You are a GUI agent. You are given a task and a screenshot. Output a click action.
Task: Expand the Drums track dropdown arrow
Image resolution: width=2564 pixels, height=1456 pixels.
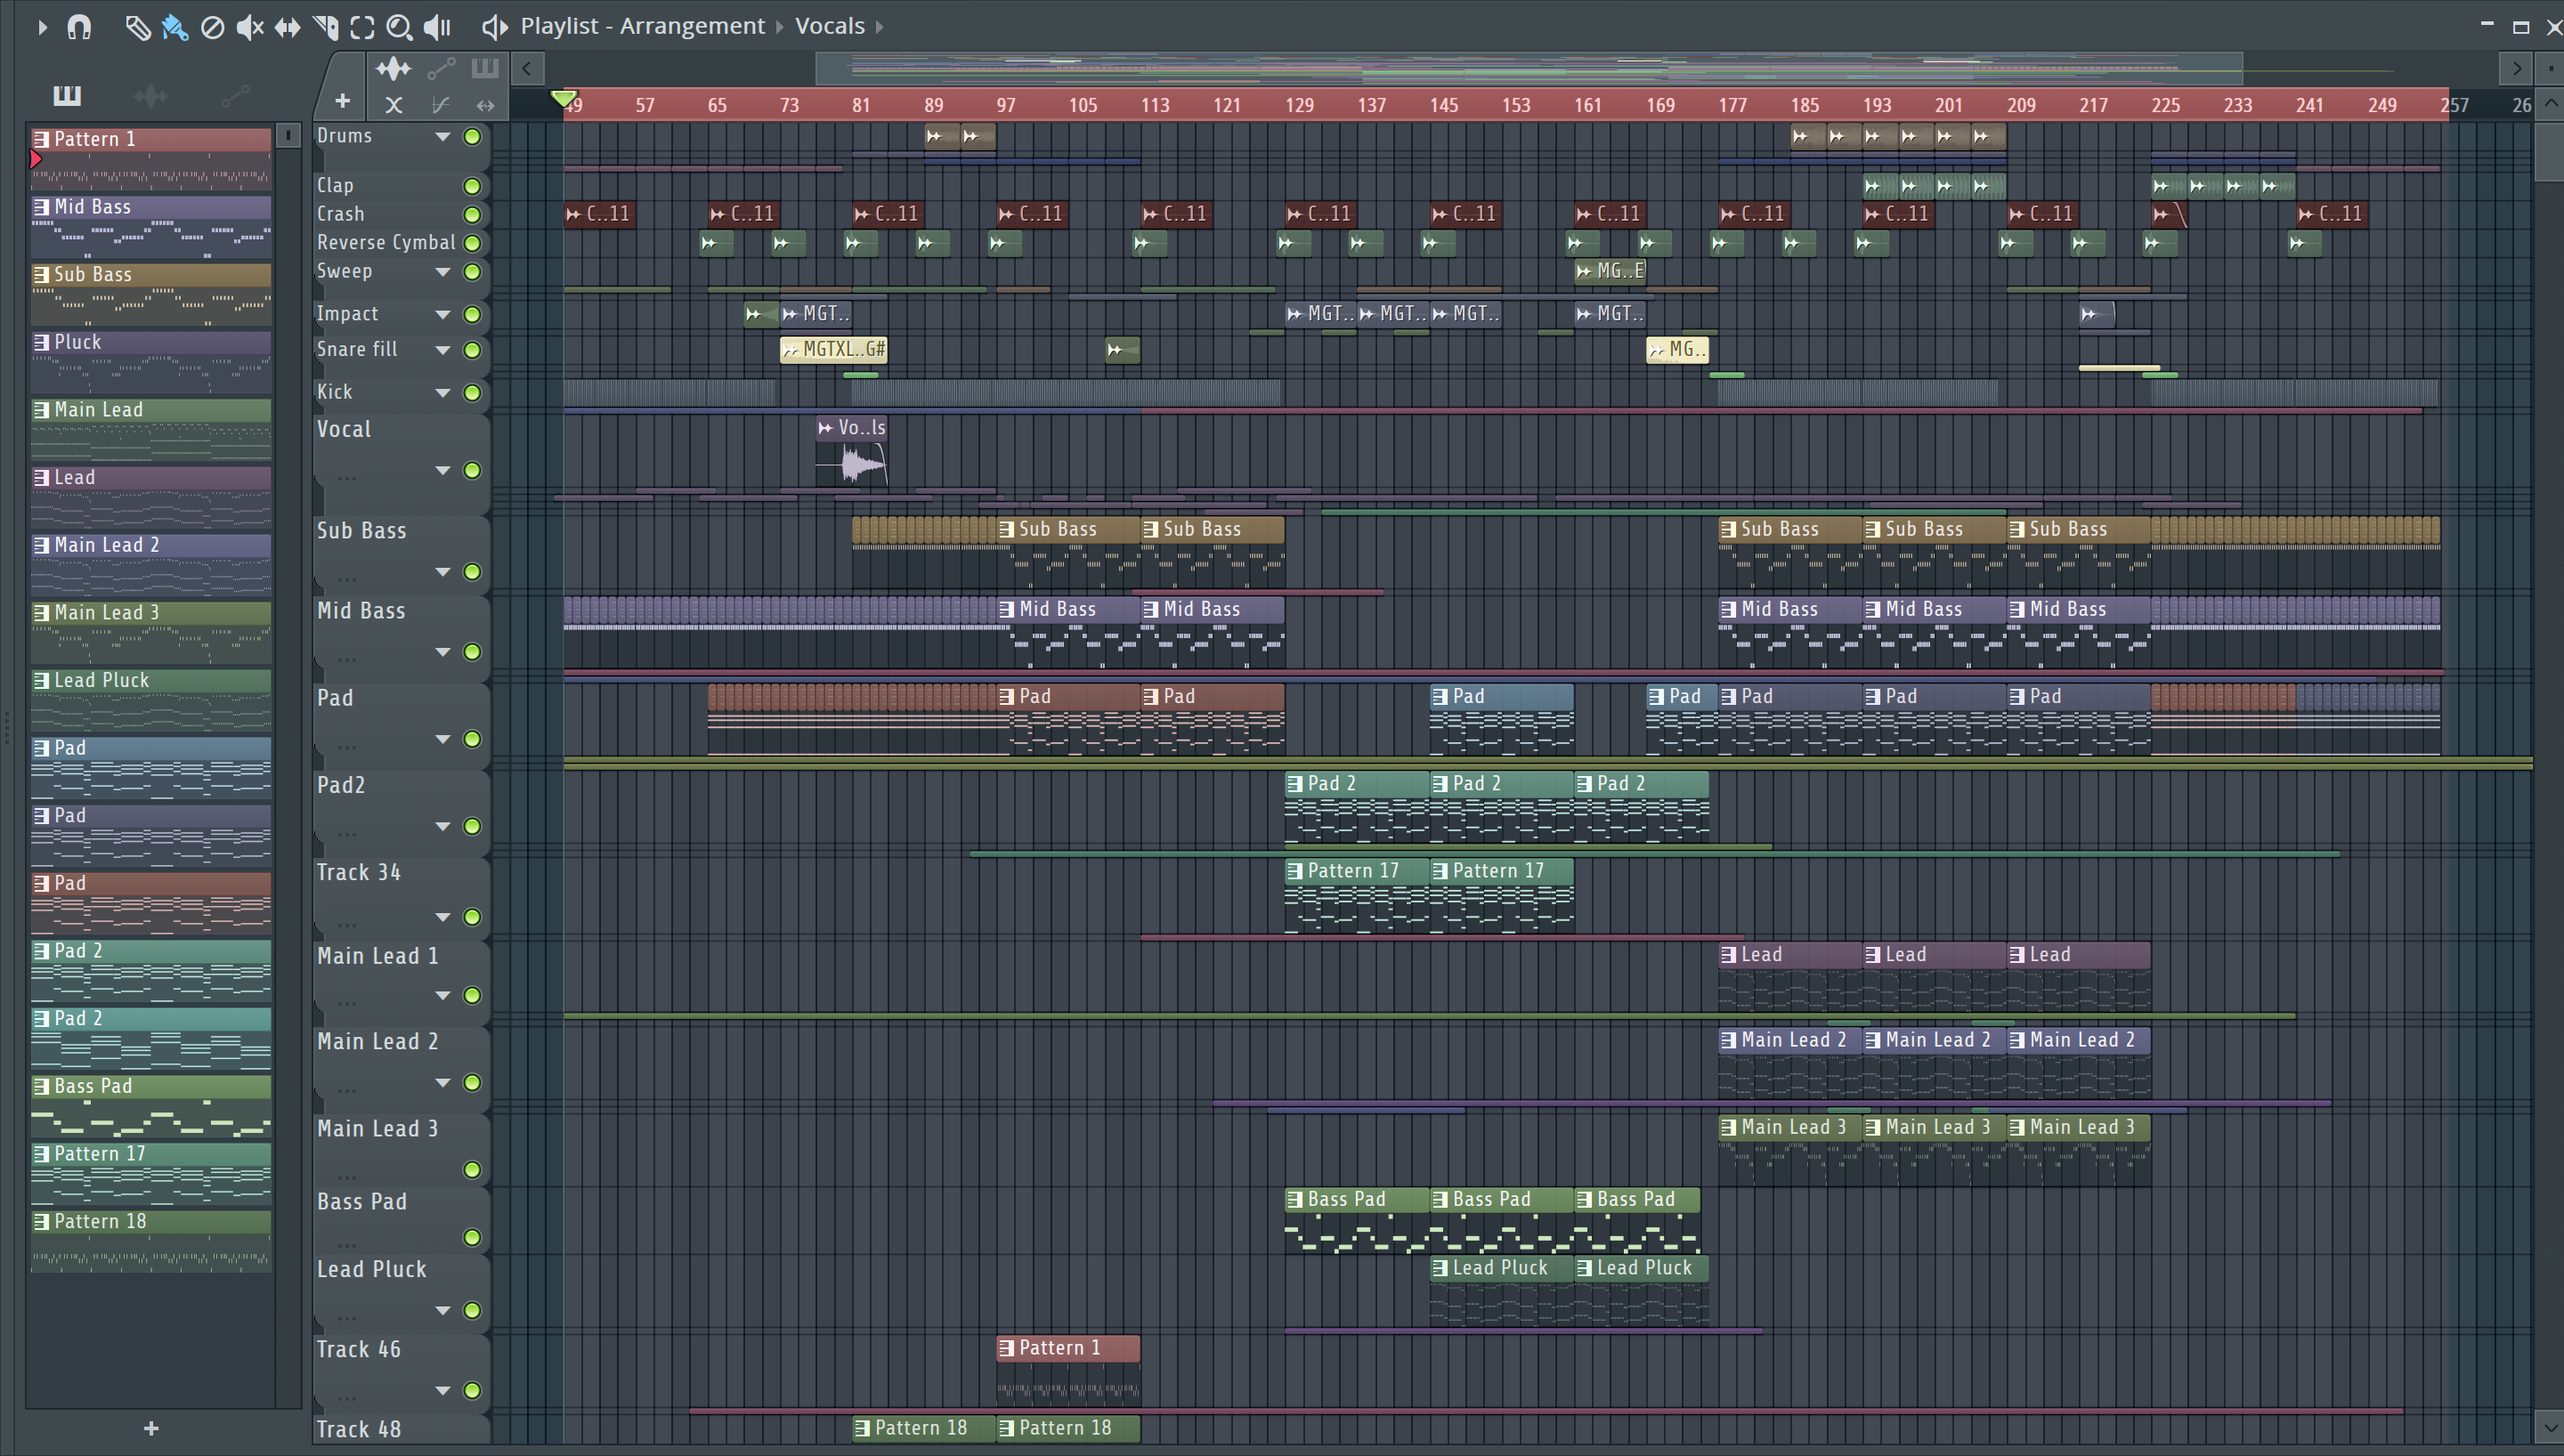tap(442, 137)
